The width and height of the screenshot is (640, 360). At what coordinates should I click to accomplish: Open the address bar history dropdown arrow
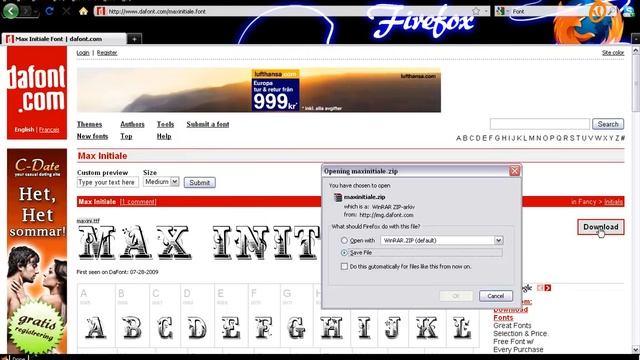(486, 11)
